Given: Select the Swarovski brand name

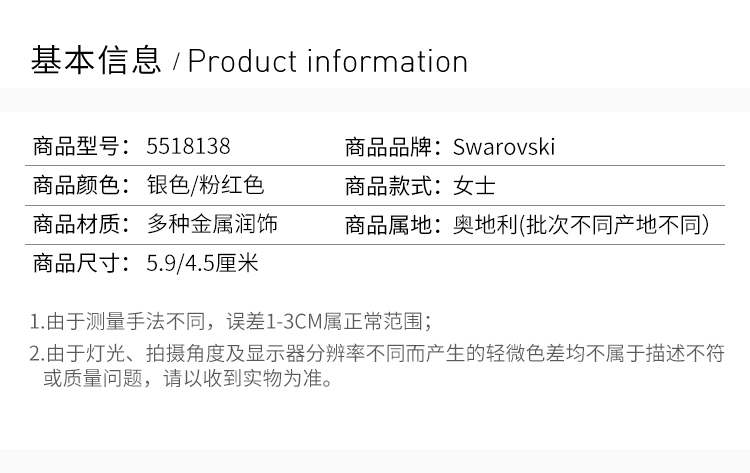Looking at the screenshot, I should [x=504, y=147].
